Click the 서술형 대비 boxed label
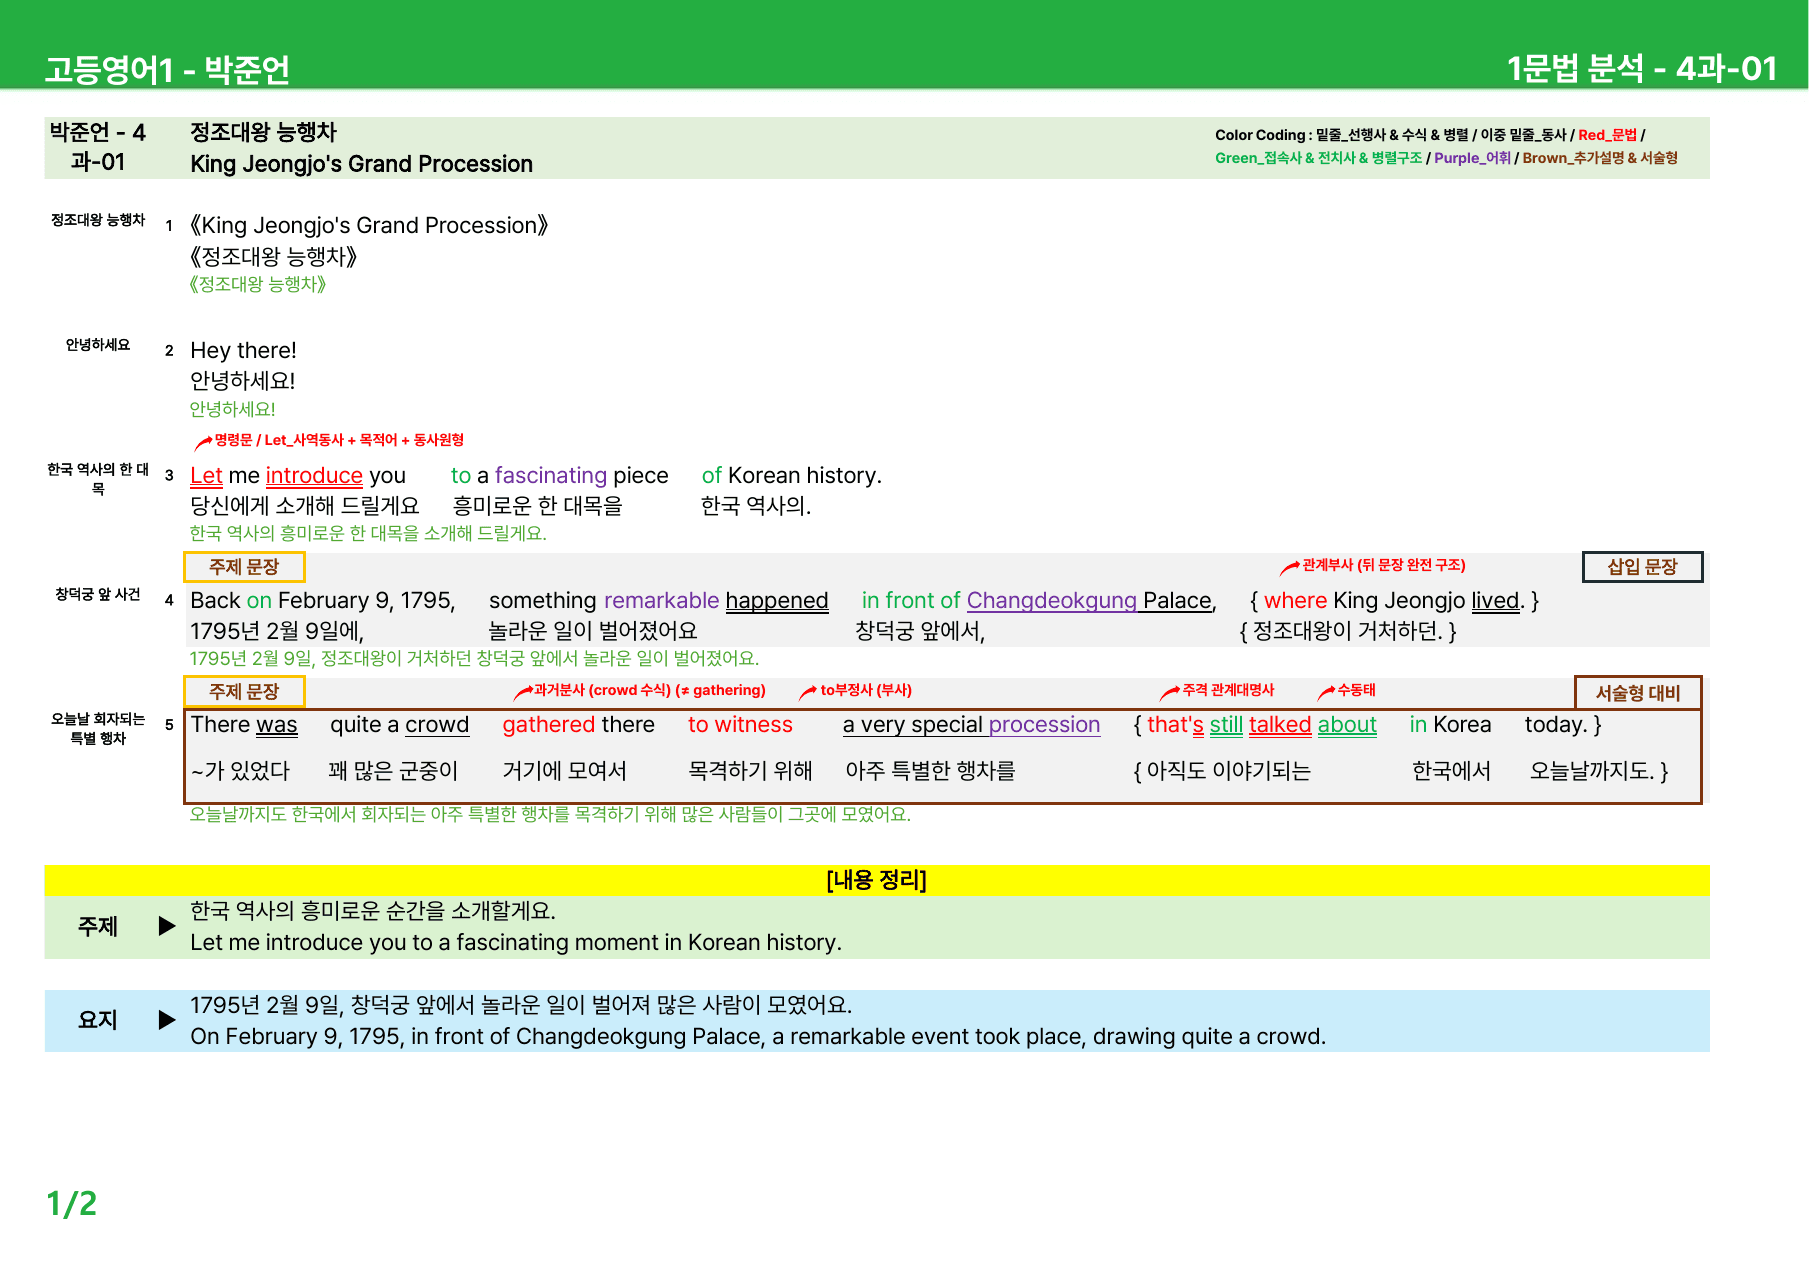Viewport: 1809px width, 1279px height. pos(1638,693)
